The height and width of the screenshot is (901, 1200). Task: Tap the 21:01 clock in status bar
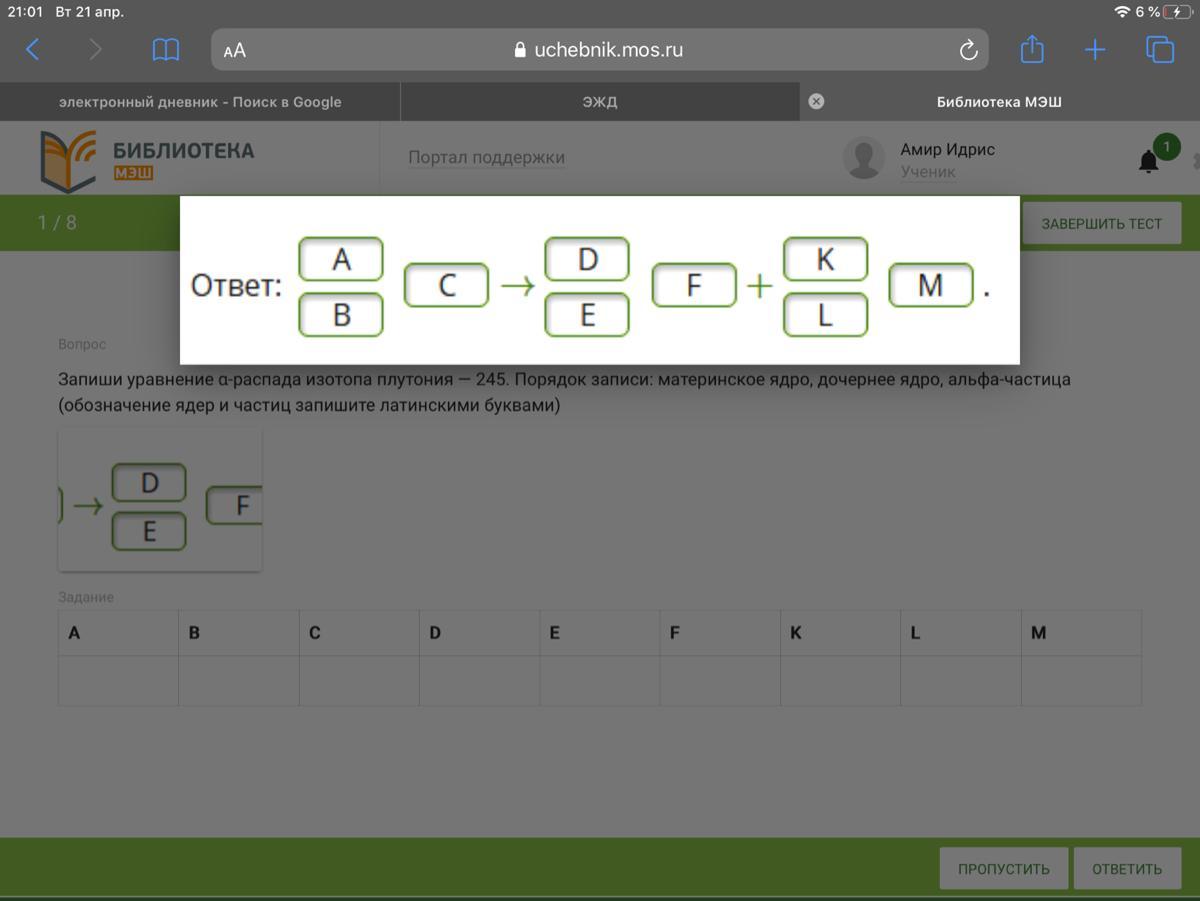coord(25,12)
